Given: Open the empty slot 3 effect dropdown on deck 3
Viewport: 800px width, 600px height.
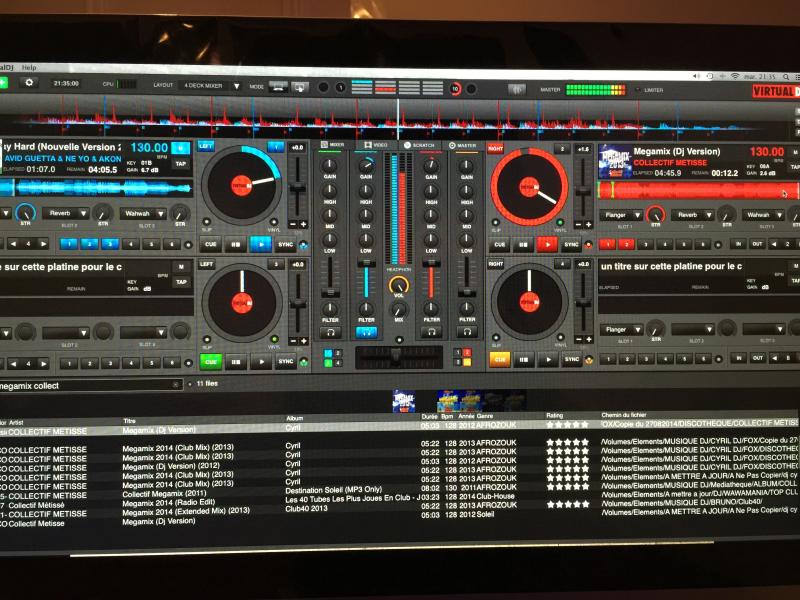Looking at the screenshot, I should point(143,333).
